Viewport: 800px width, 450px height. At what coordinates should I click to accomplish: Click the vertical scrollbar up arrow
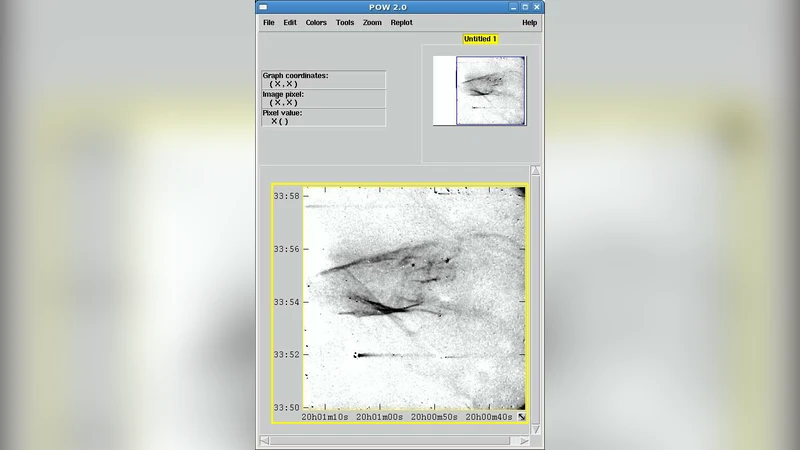click(x=536, y=171)
